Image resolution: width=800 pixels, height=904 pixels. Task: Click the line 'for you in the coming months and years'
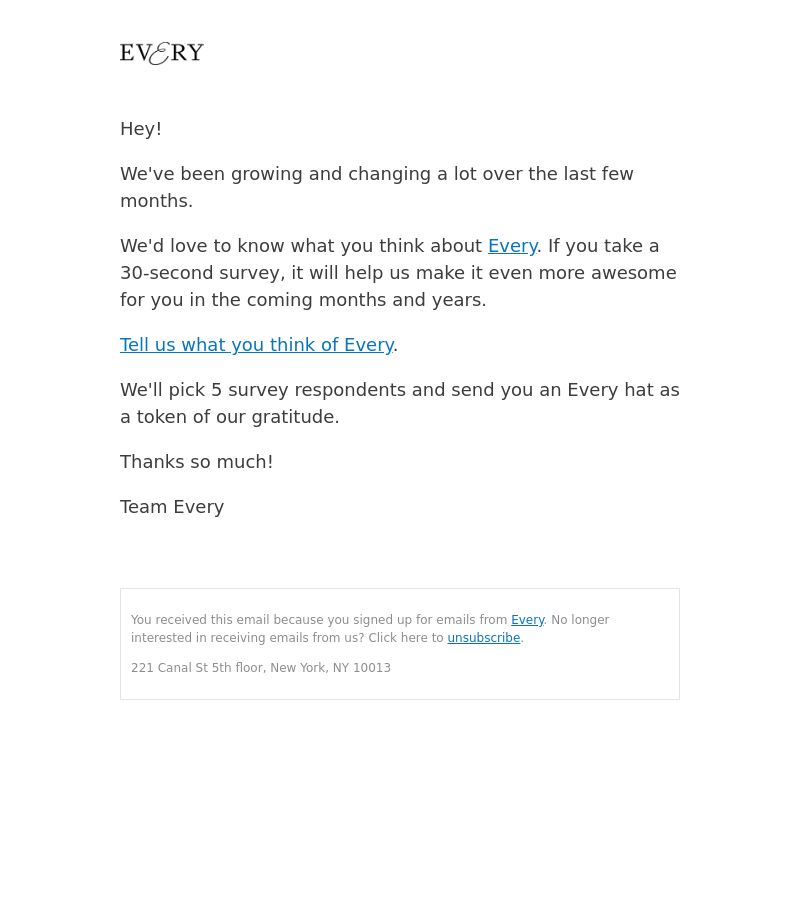click(x=303, y=300)
